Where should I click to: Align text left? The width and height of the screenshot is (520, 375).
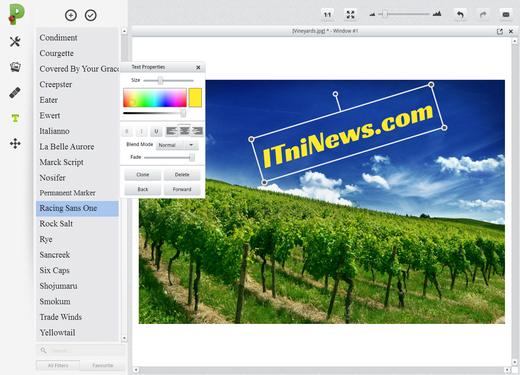click(171, 131)
